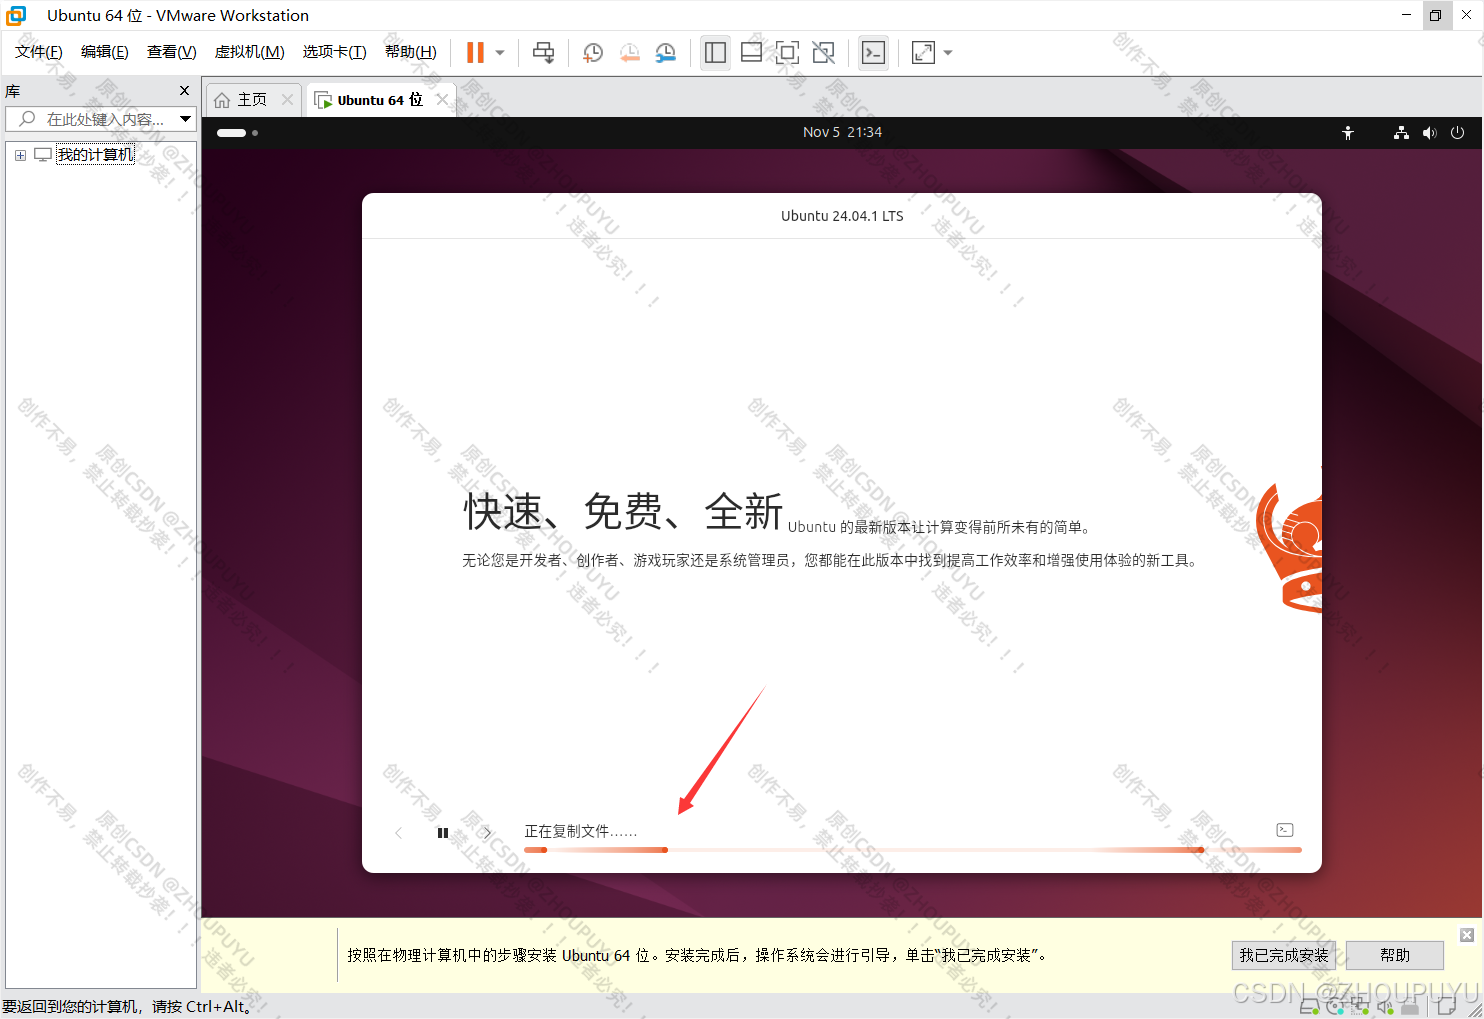Open the 帮助(H) menu
Viewport: 1484px width, 1019px height.
tap(411, 52)
